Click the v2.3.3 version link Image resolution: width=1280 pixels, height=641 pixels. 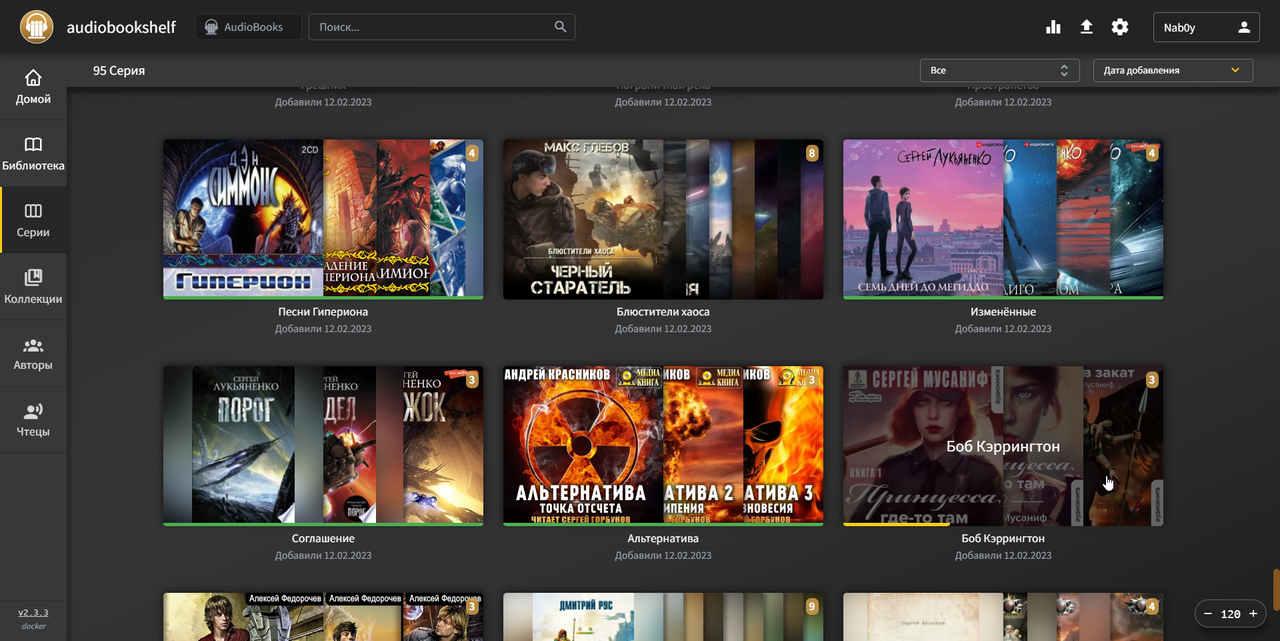pyautogui.click(x=33, y=613)
